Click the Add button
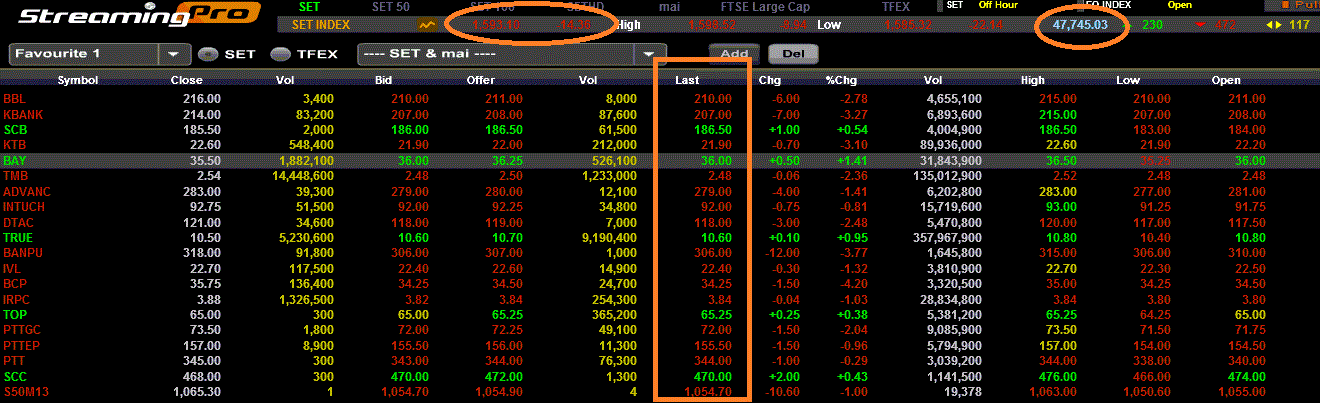Viewport: 1320px width, 403px height. [734, 54]
